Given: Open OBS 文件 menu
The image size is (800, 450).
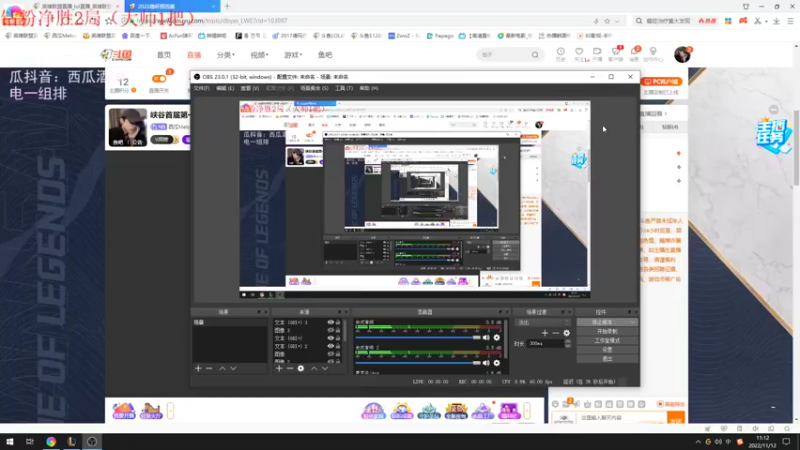Looking at the screenshot, I should pos(202,88).
